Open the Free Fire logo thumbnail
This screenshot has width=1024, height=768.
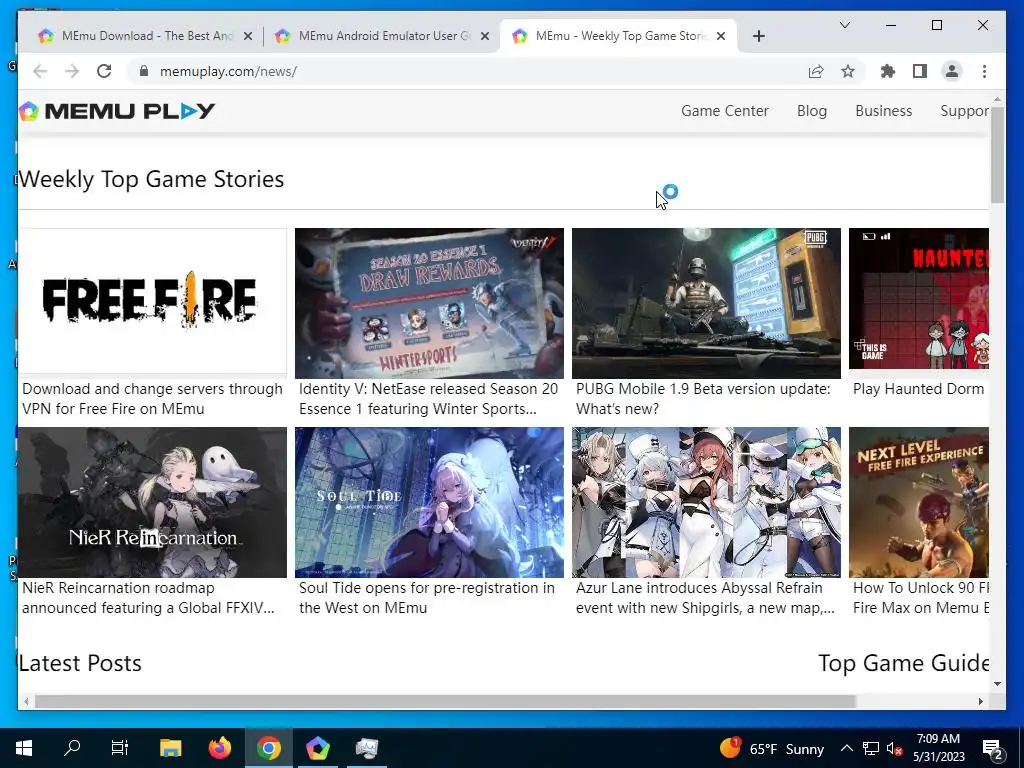coord(152,303)
